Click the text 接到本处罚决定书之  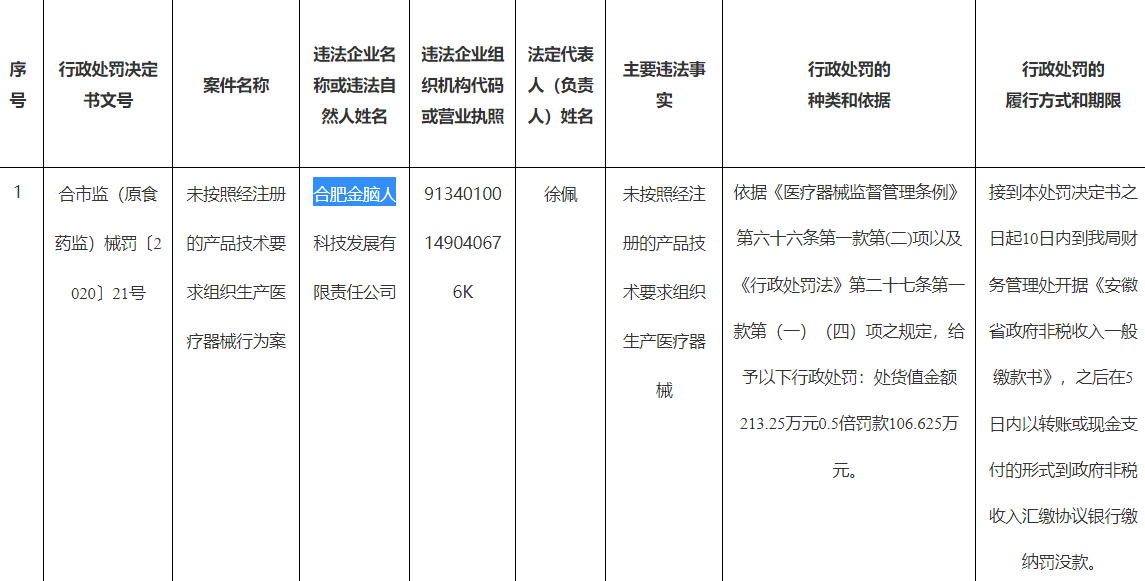coord(1062,192)
